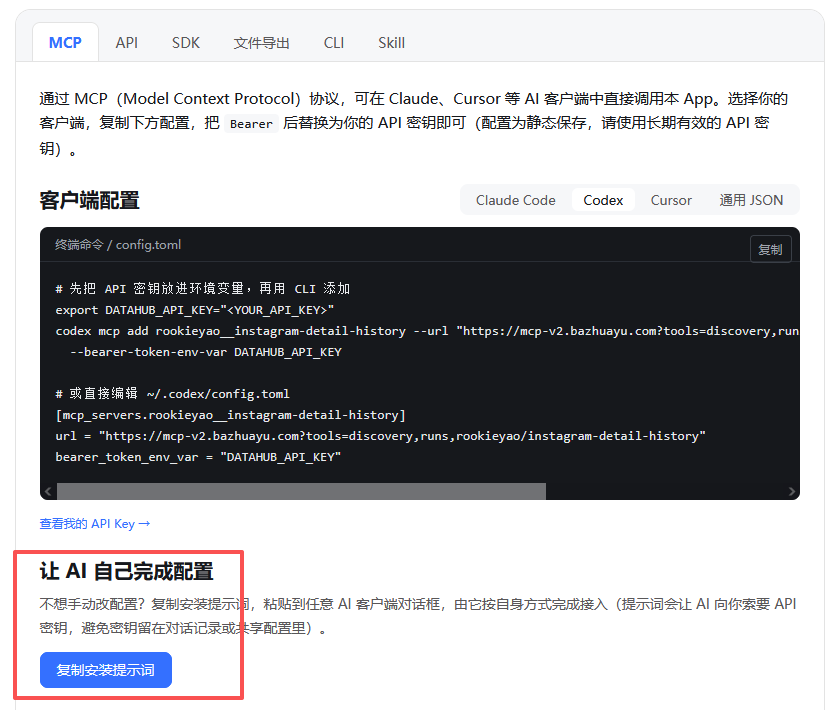Open the API tab
Viewport: 836px width, 710px height.
pyautogui.click(x=126, y=43)
